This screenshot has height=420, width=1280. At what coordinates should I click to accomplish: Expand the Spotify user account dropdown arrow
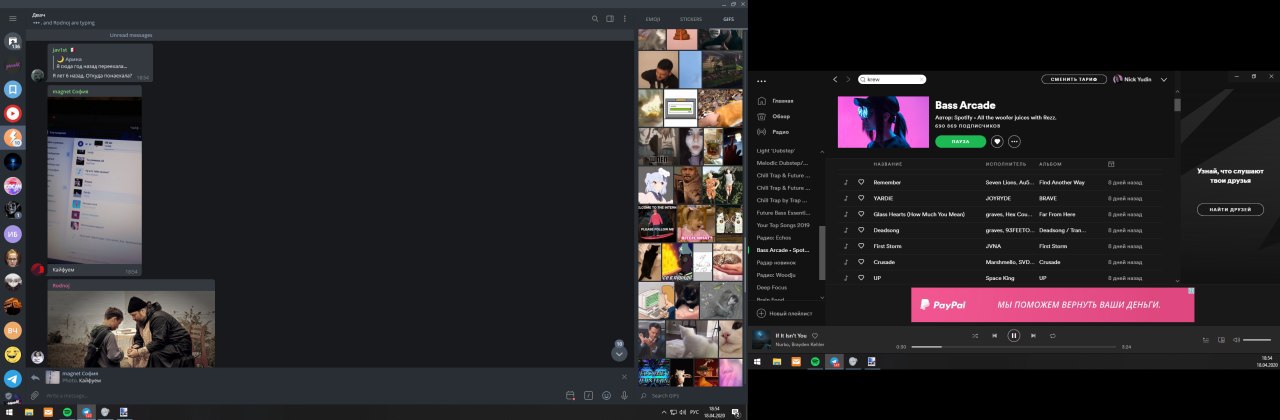[1164, 79]
